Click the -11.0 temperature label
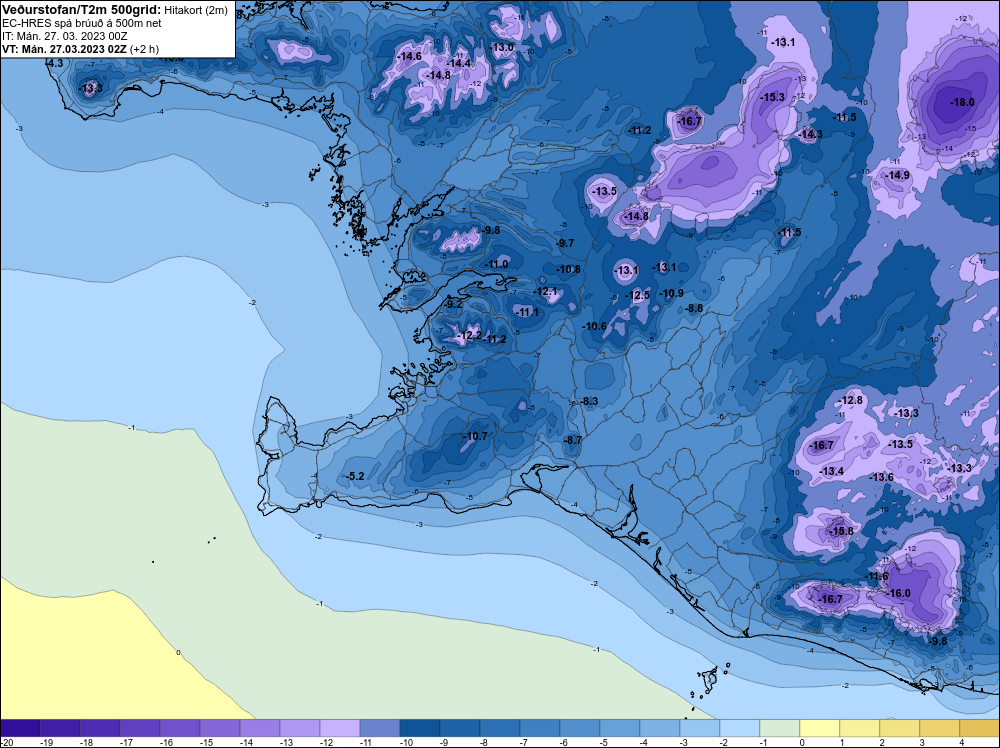 click(x=497, y=264)
